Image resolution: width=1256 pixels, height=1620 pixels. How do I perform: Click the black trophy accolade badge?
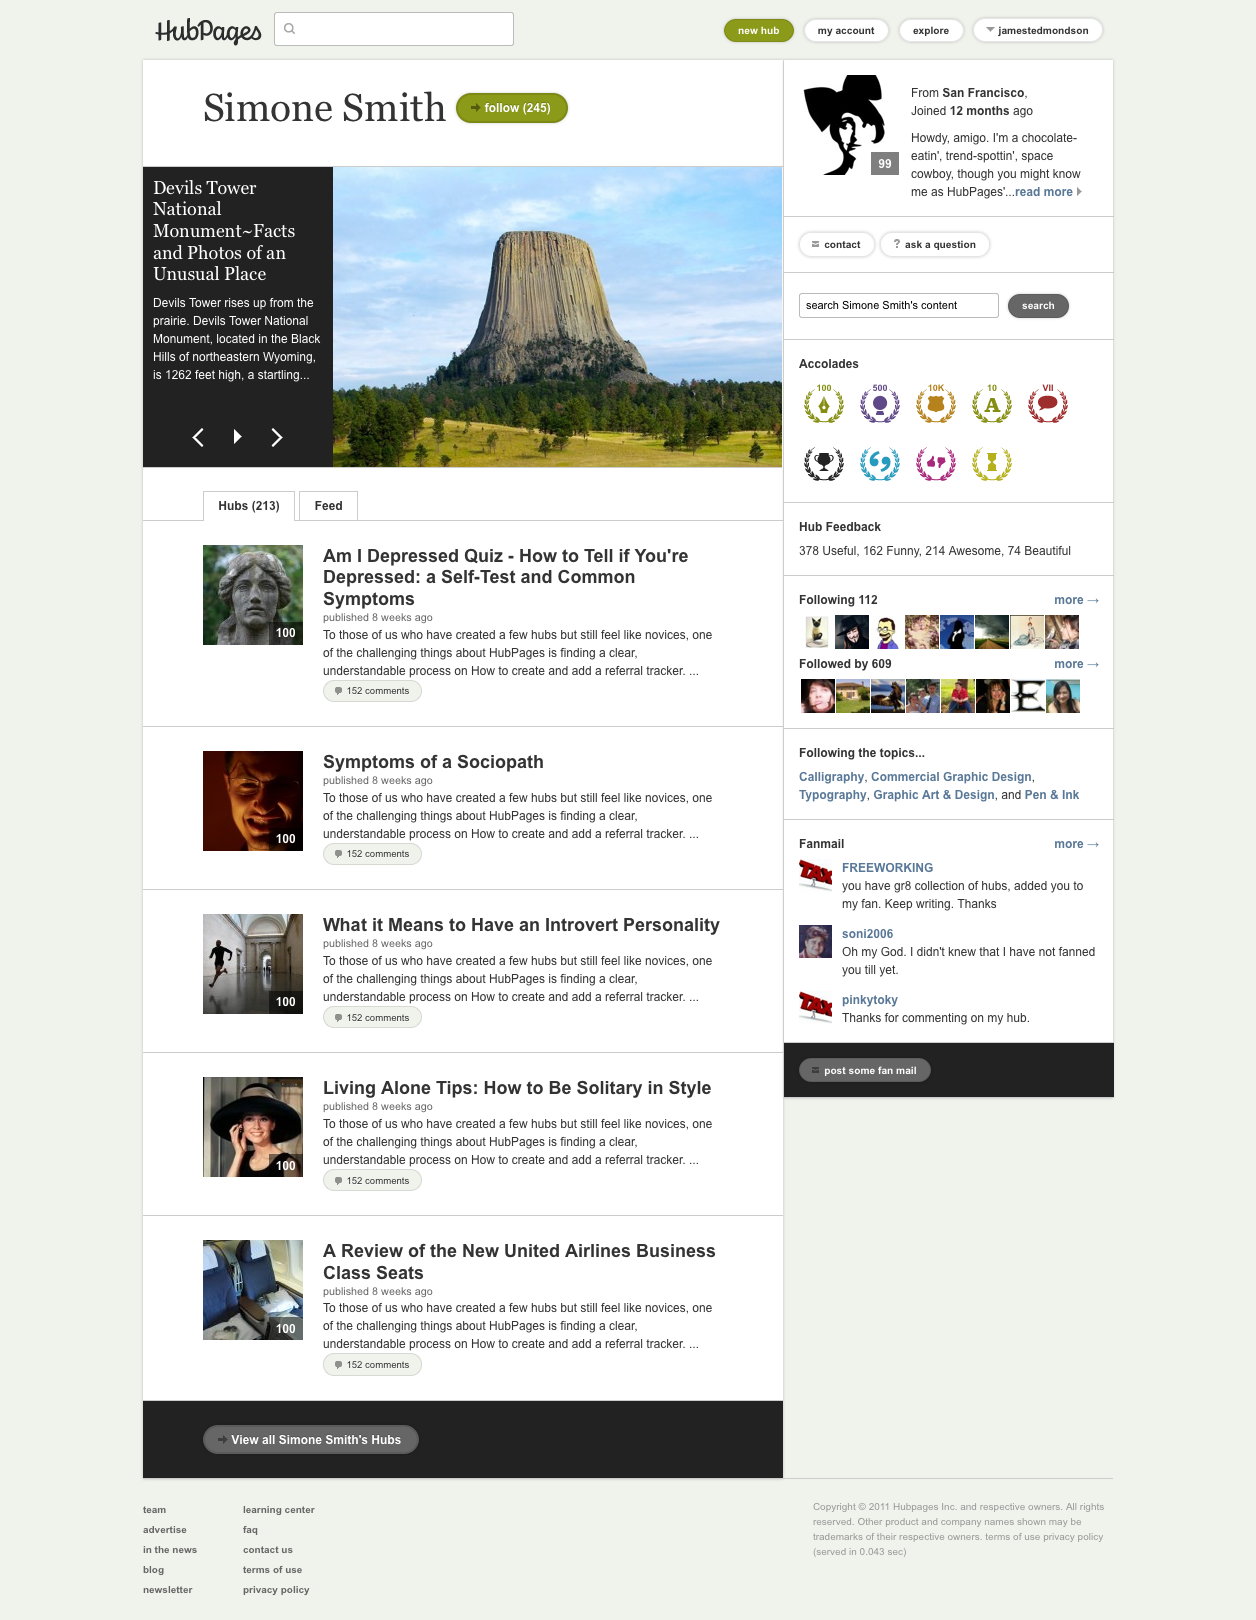[824, 463]
